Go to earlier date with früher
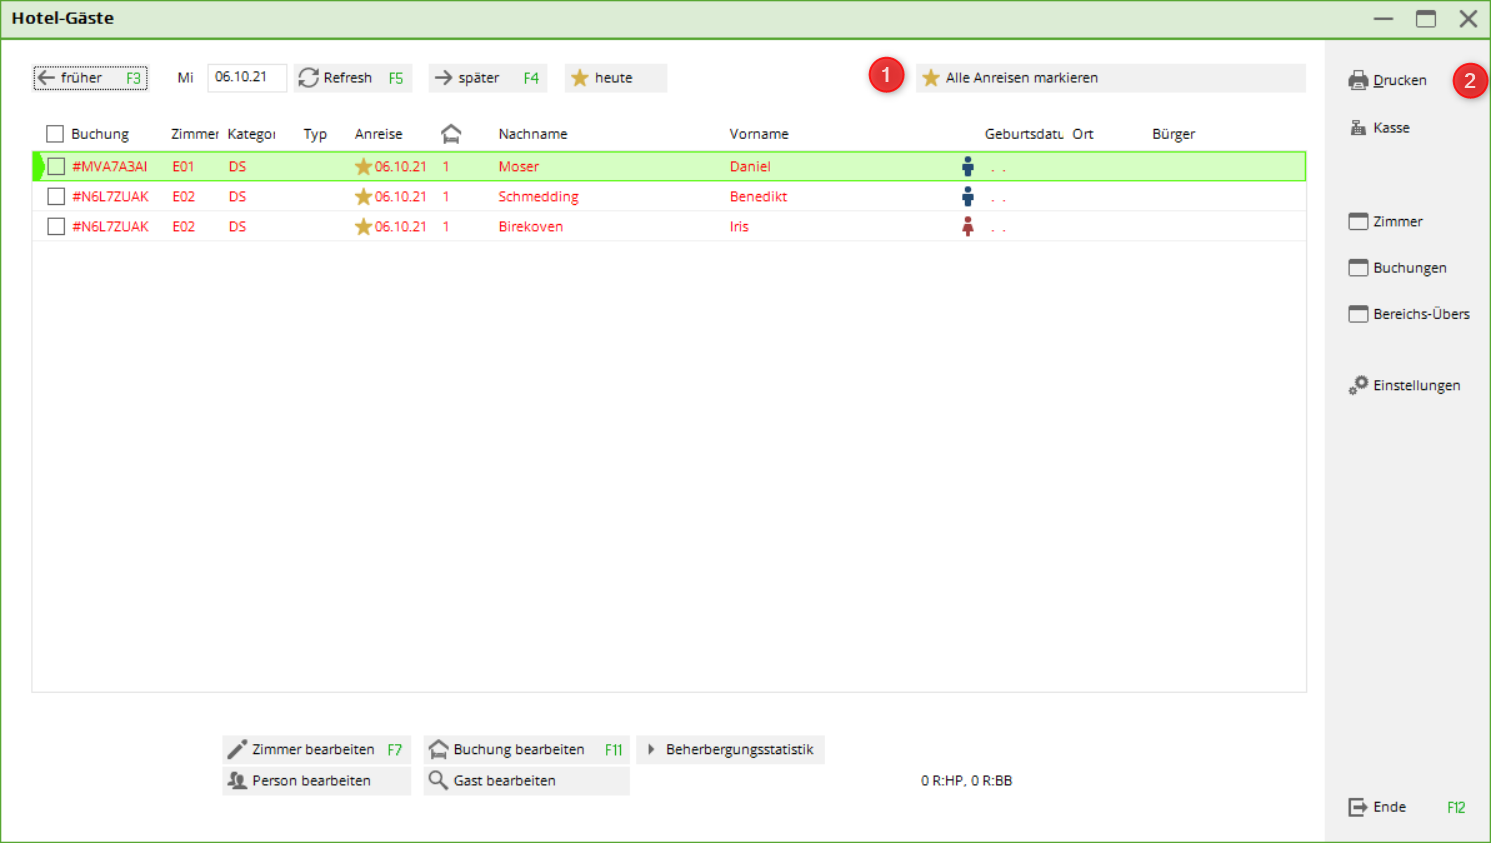The width and height of the screenshot is (1491, 843). click(90, 78)
